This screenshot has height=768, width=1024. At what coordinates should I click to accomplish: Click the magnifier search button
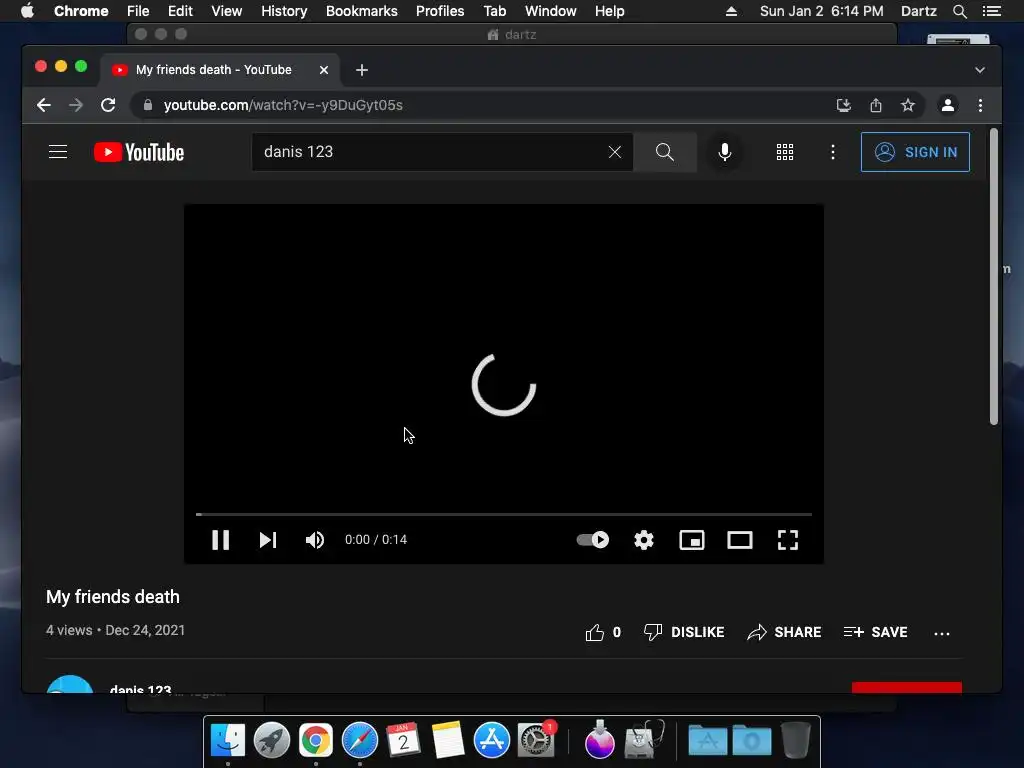pos(665,152)
